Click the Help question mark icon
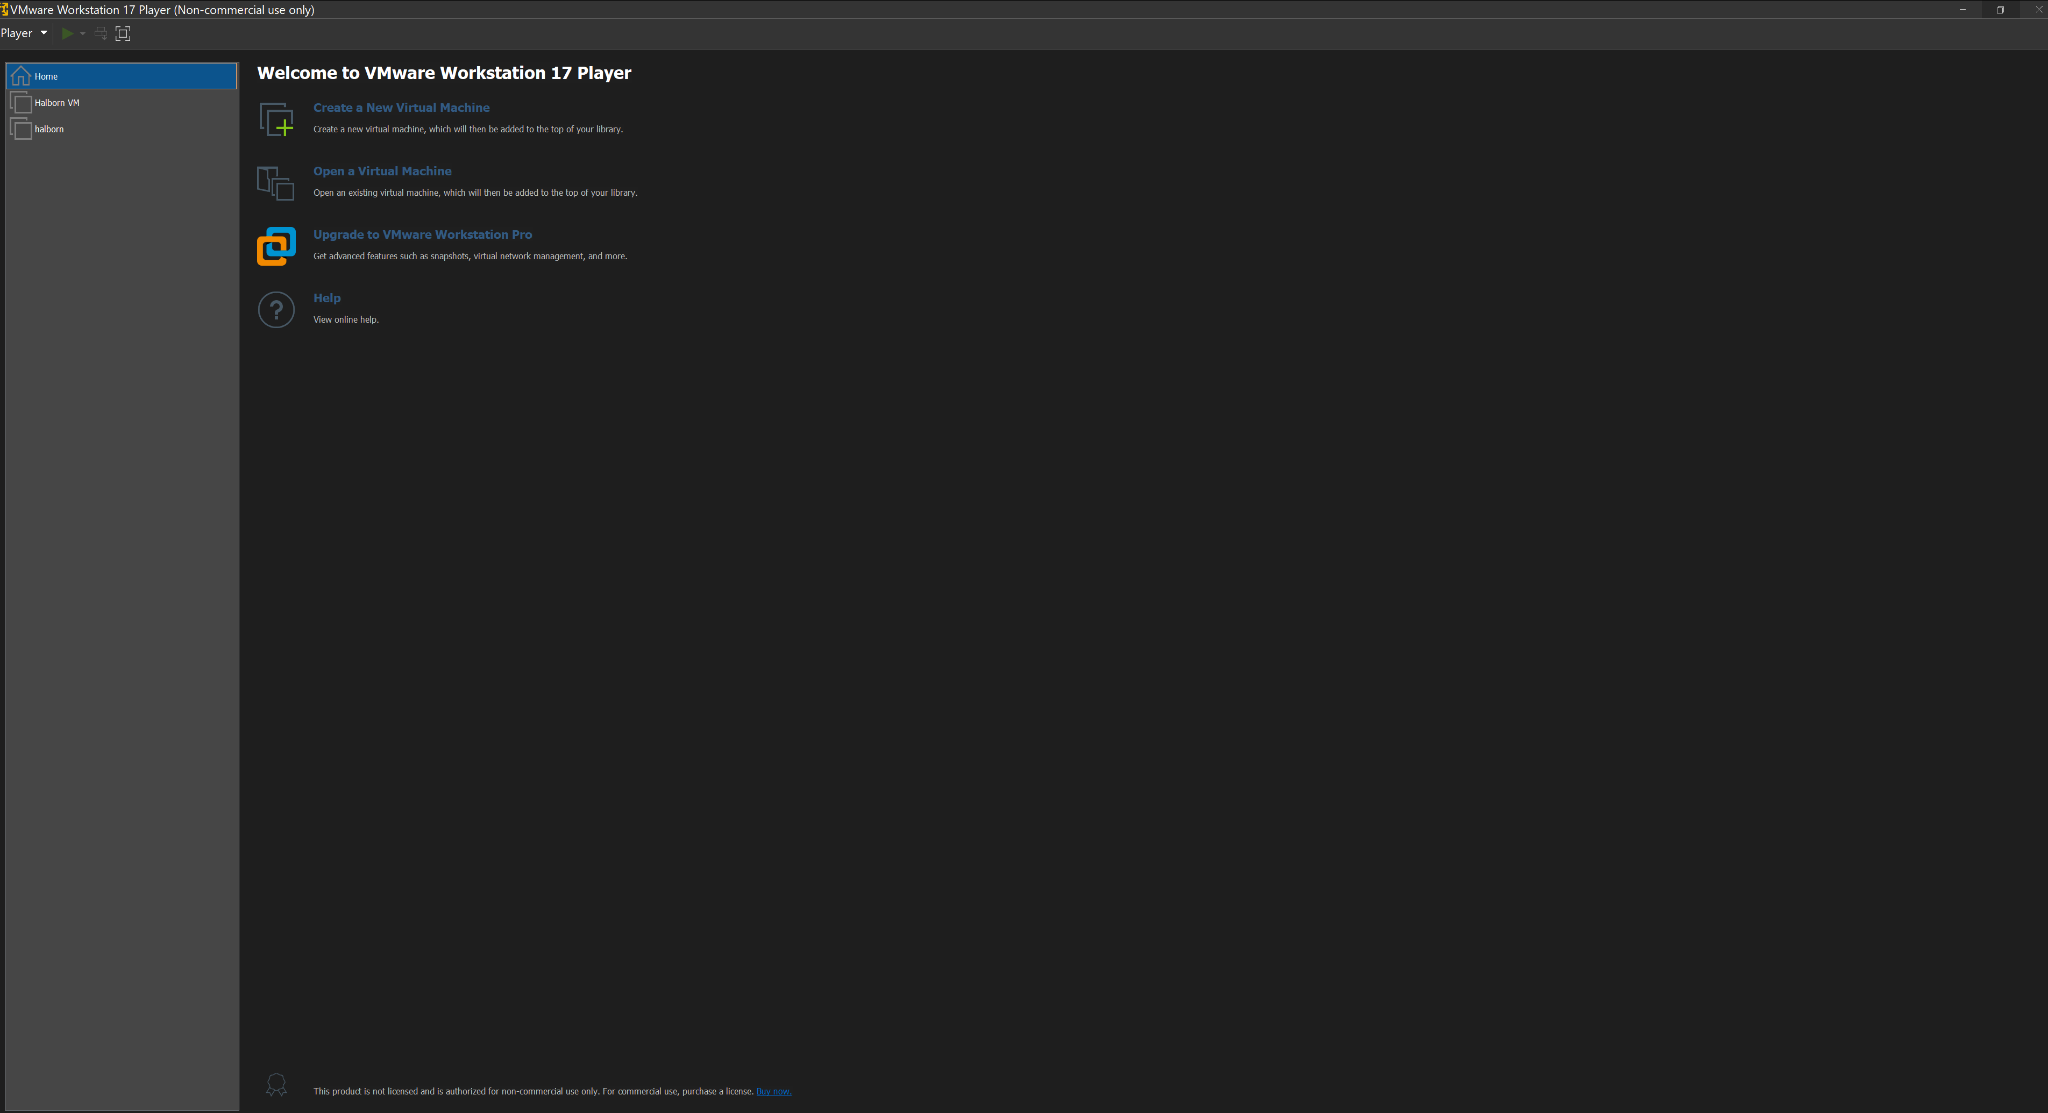 pos(276,310)
